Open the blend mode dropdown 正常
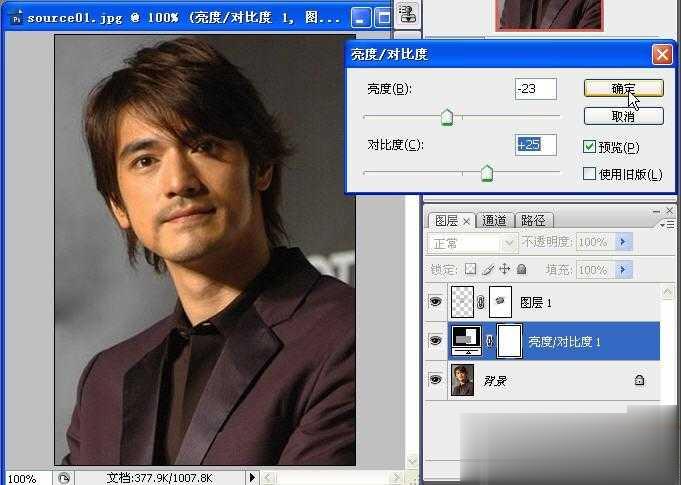The width and height of the screenshot is (681, 485). [x=473, y=243]
